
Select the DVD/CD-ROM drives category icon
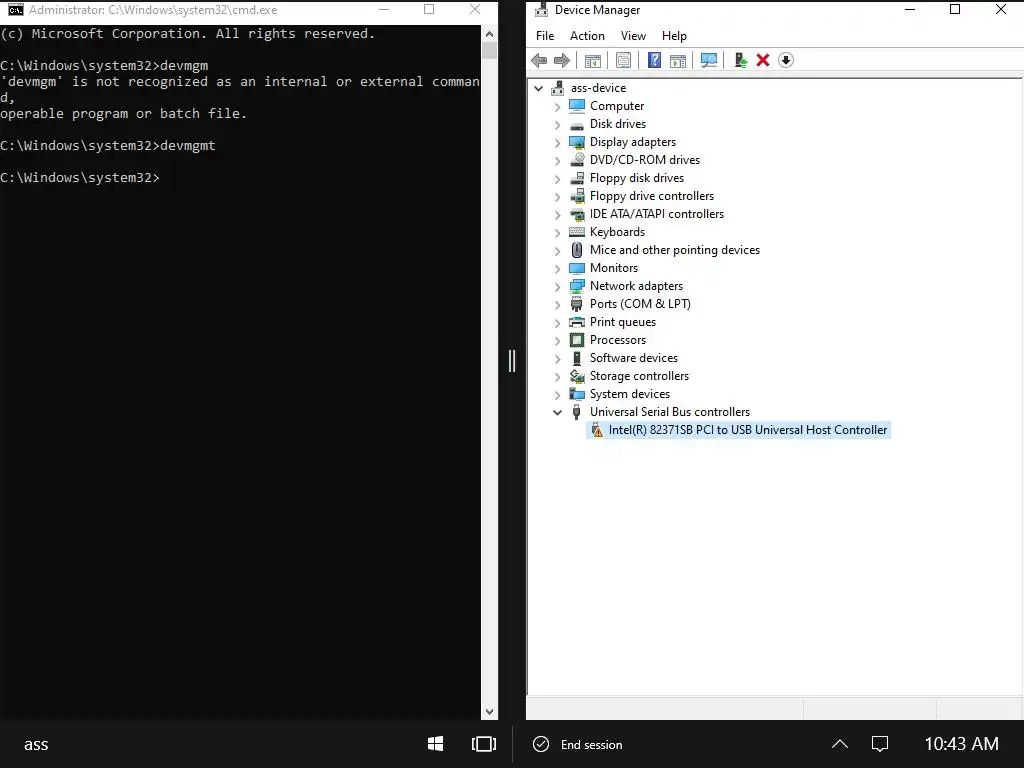point(577,160)
